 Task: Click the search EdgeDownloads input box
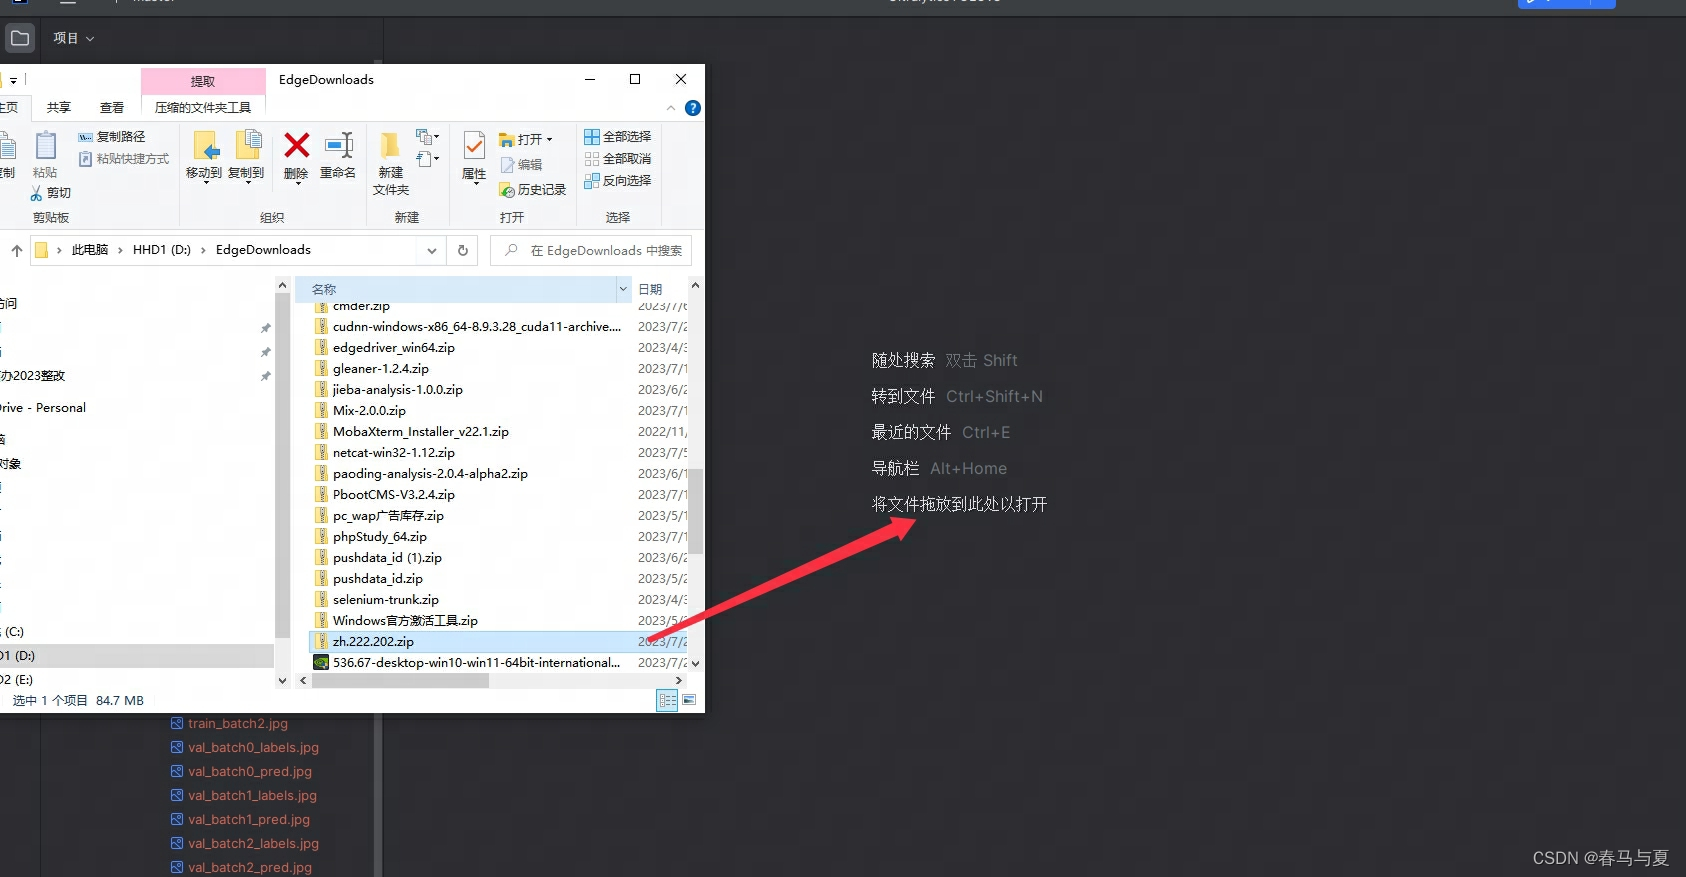point(591,251)
